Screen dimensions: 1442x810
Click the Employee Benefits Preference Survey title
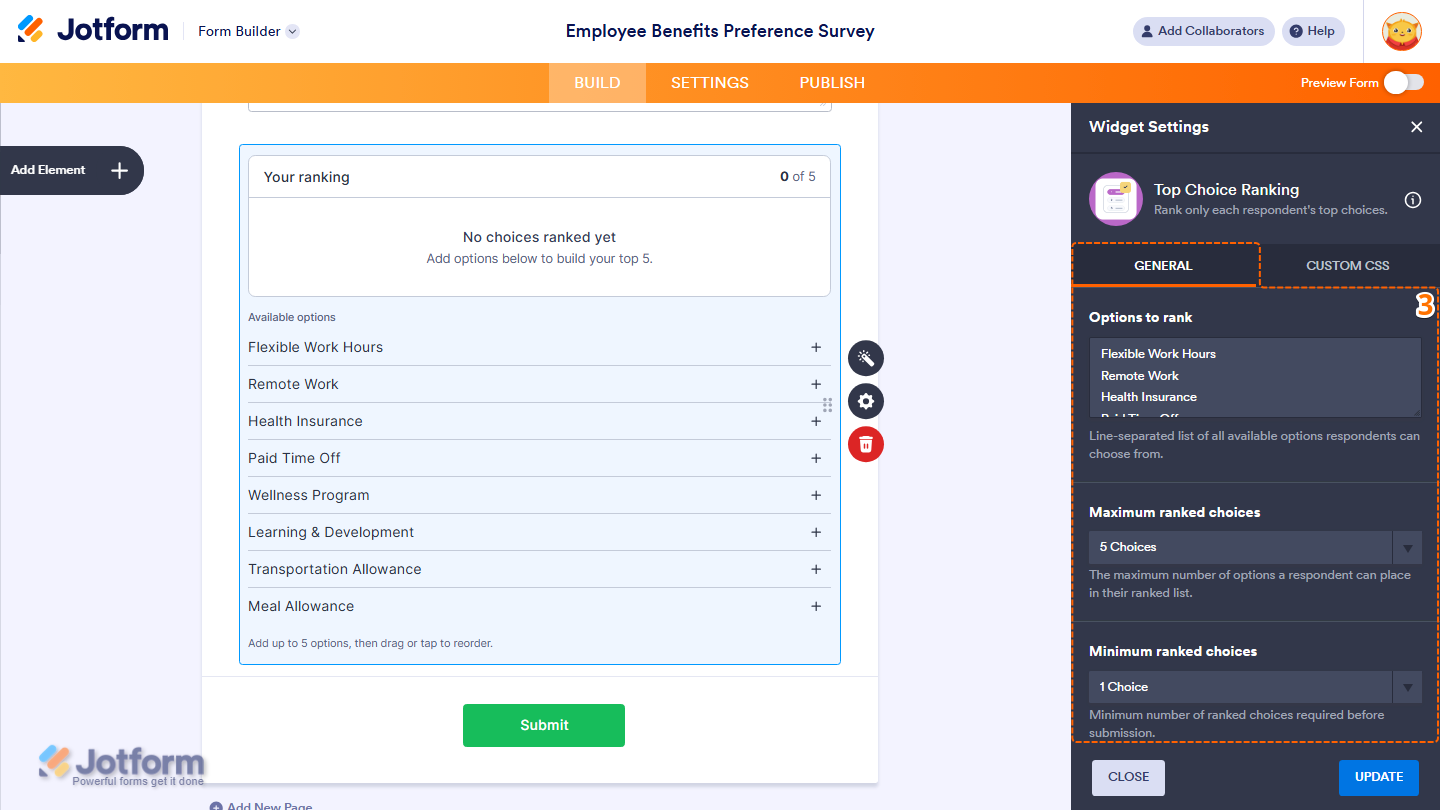pos(720,31)
